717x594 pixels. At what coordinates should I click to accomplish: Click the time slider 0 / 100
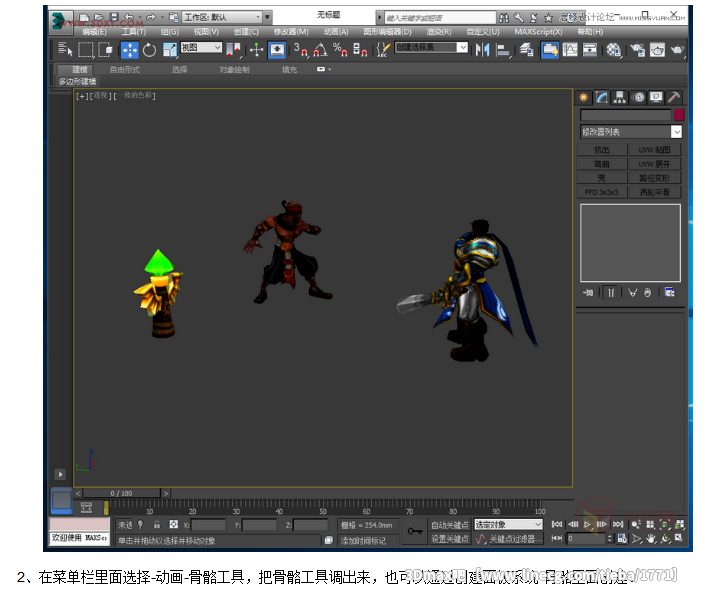pos(121,493)
